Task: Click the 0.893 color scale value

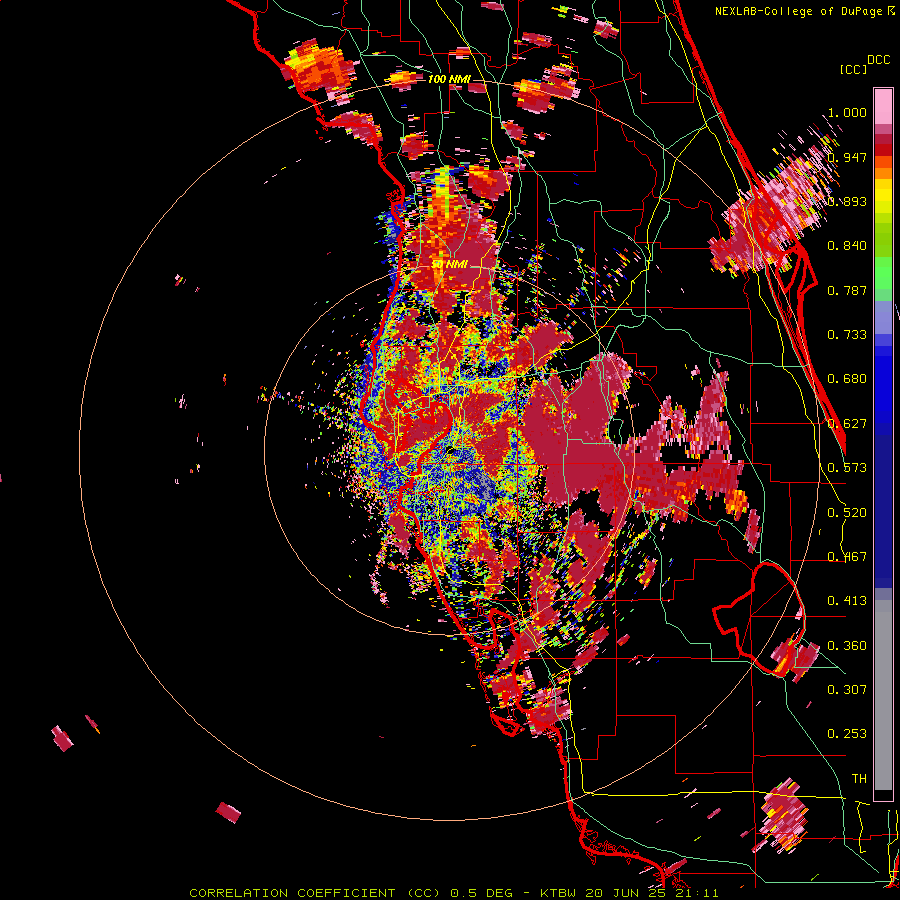Action: coord(847,201)
